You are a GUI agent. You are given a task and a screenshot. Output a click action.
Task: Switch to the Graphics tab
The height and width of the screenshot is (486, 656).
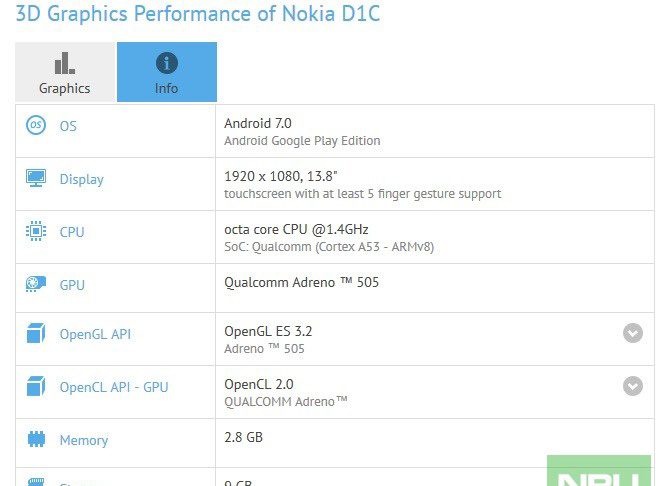click(65, 73)
